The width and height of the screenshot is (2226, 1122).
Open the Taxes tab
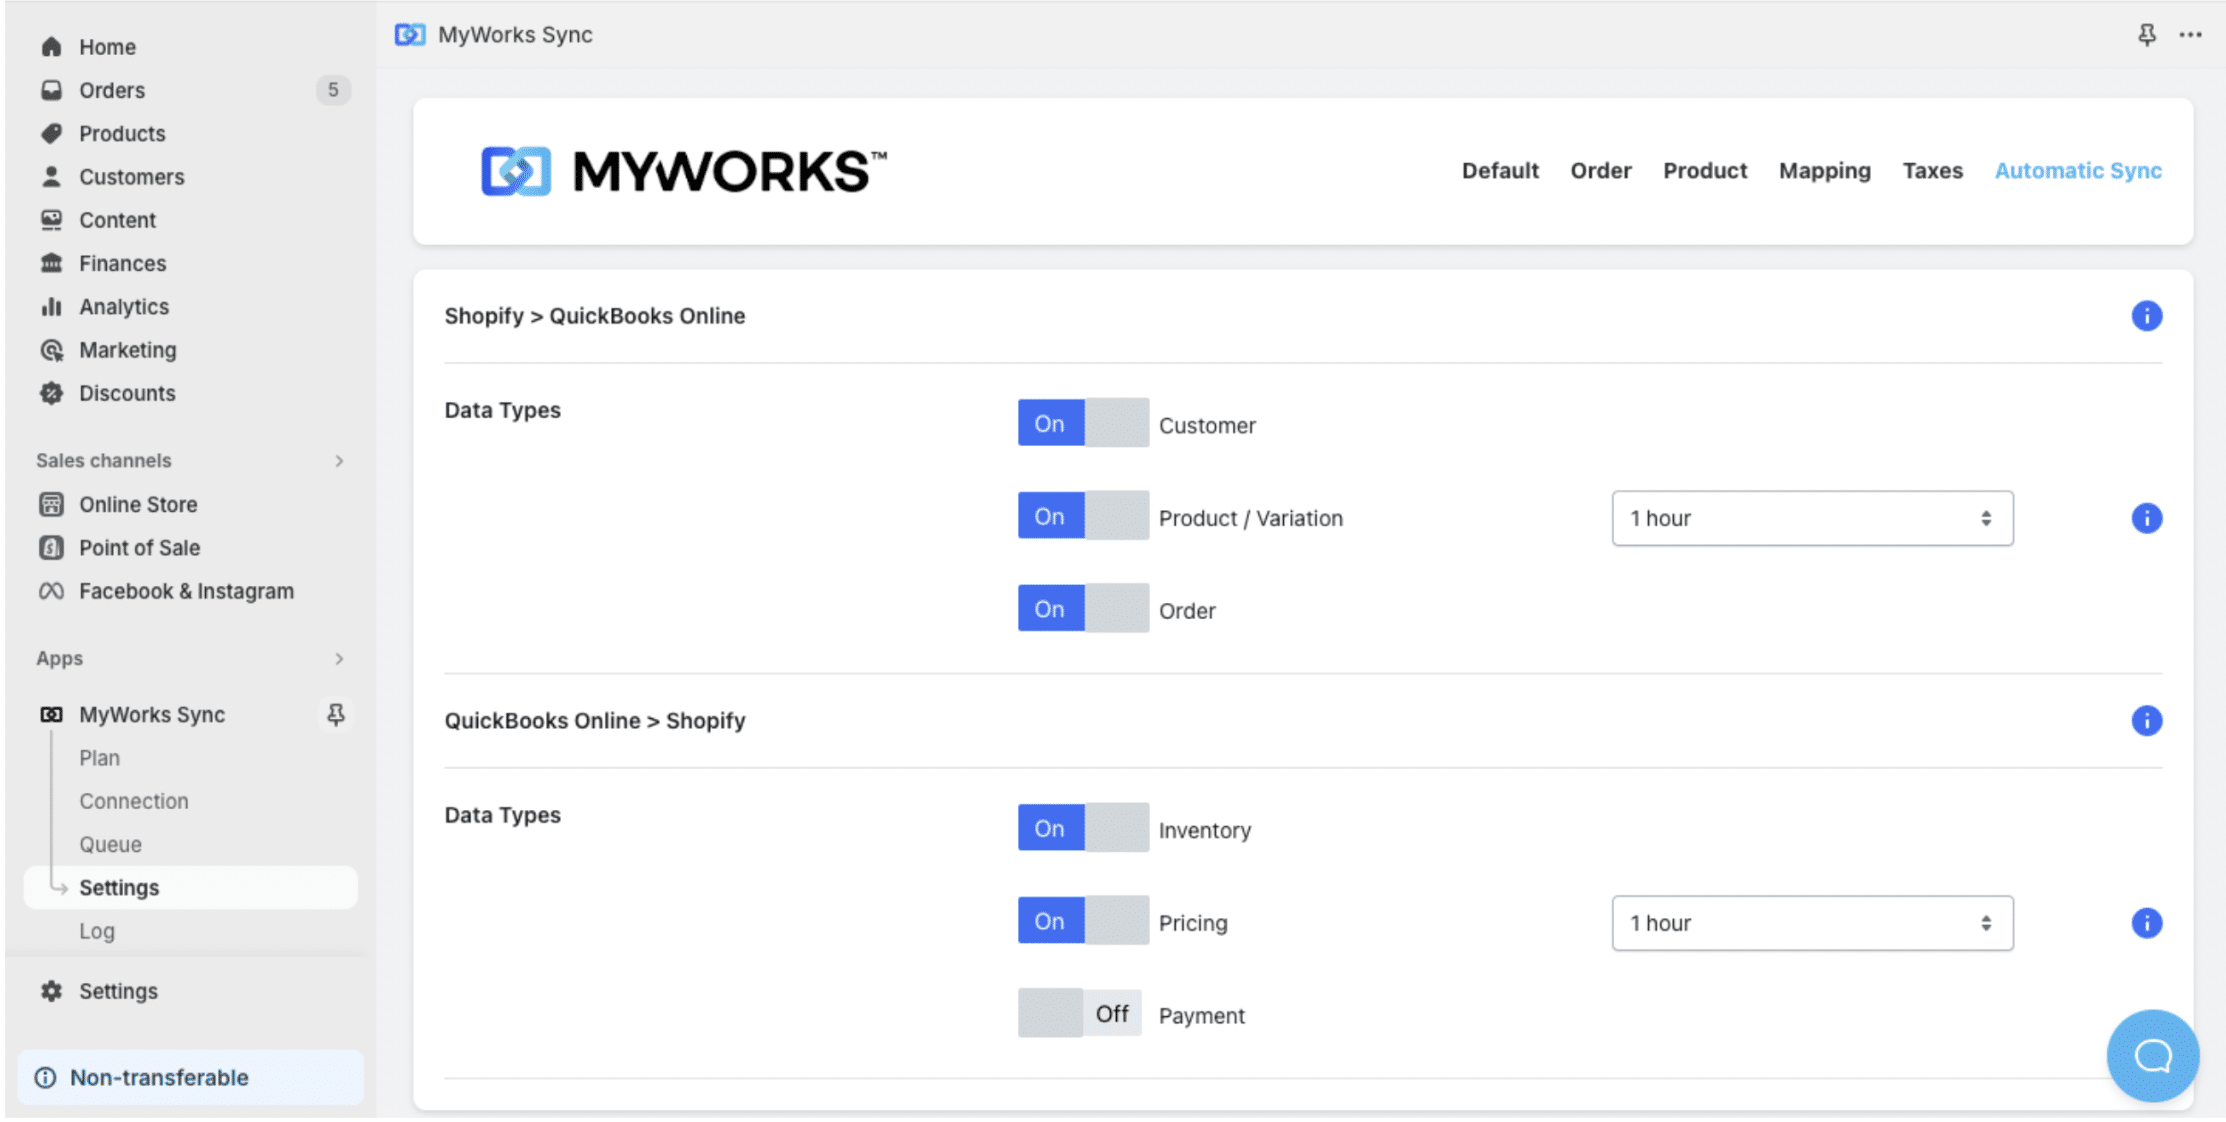(x=1932, y=170)
